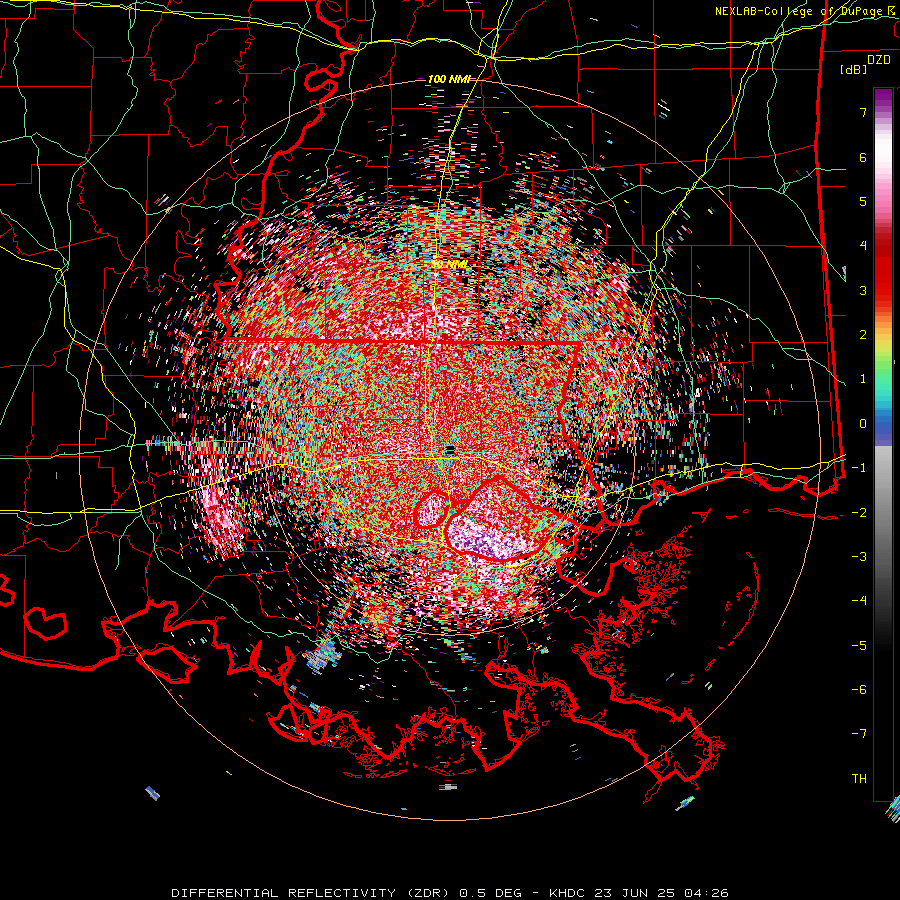Click the DZD legend title
The height and width of the screenshot is (900, 900).
879,60
